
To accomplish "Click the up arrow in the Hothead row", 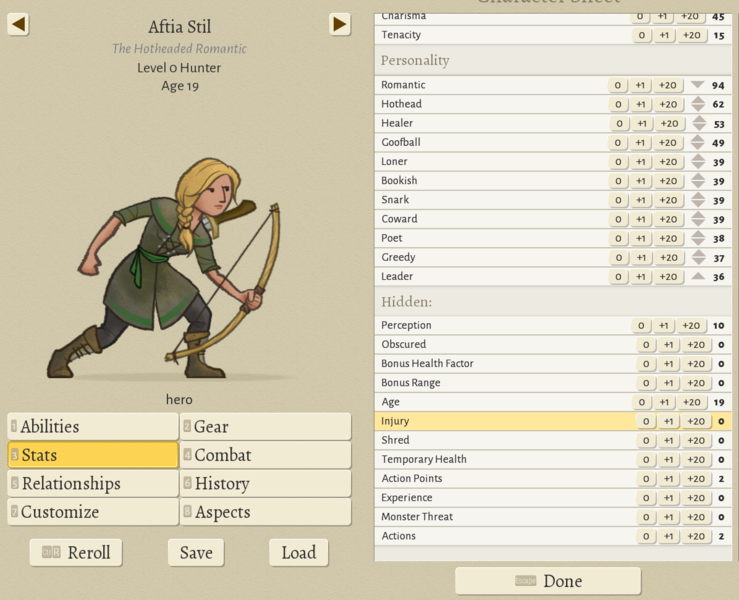I will click(x=698, y=100).
